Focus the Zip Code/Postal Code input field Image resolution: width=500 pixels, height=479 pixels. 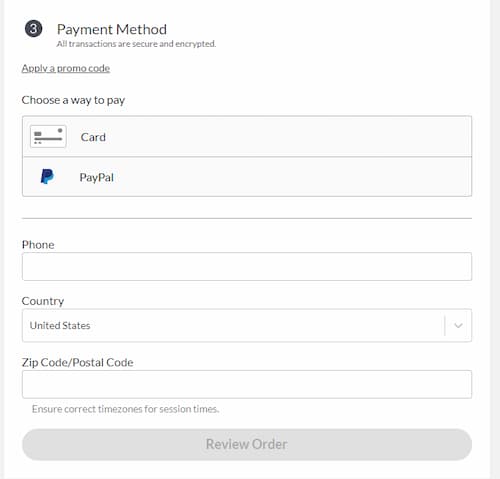(247, 384)
